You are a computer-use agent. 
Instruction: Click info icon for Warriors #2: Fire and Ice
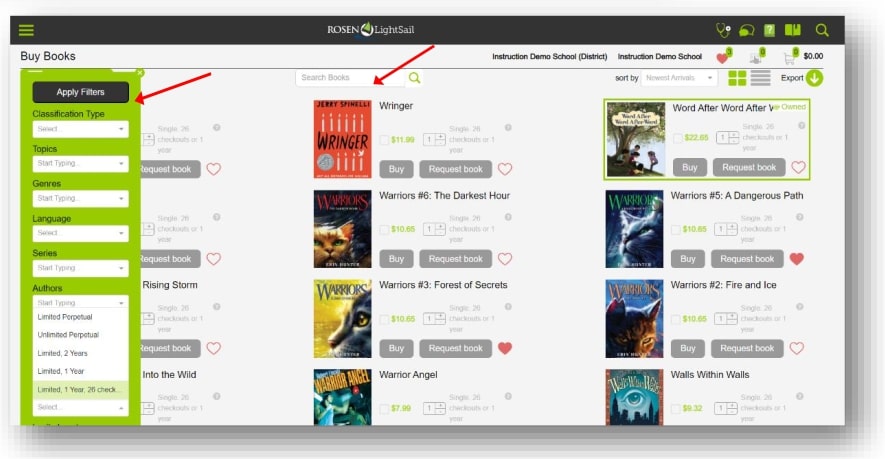coord(800,307)
